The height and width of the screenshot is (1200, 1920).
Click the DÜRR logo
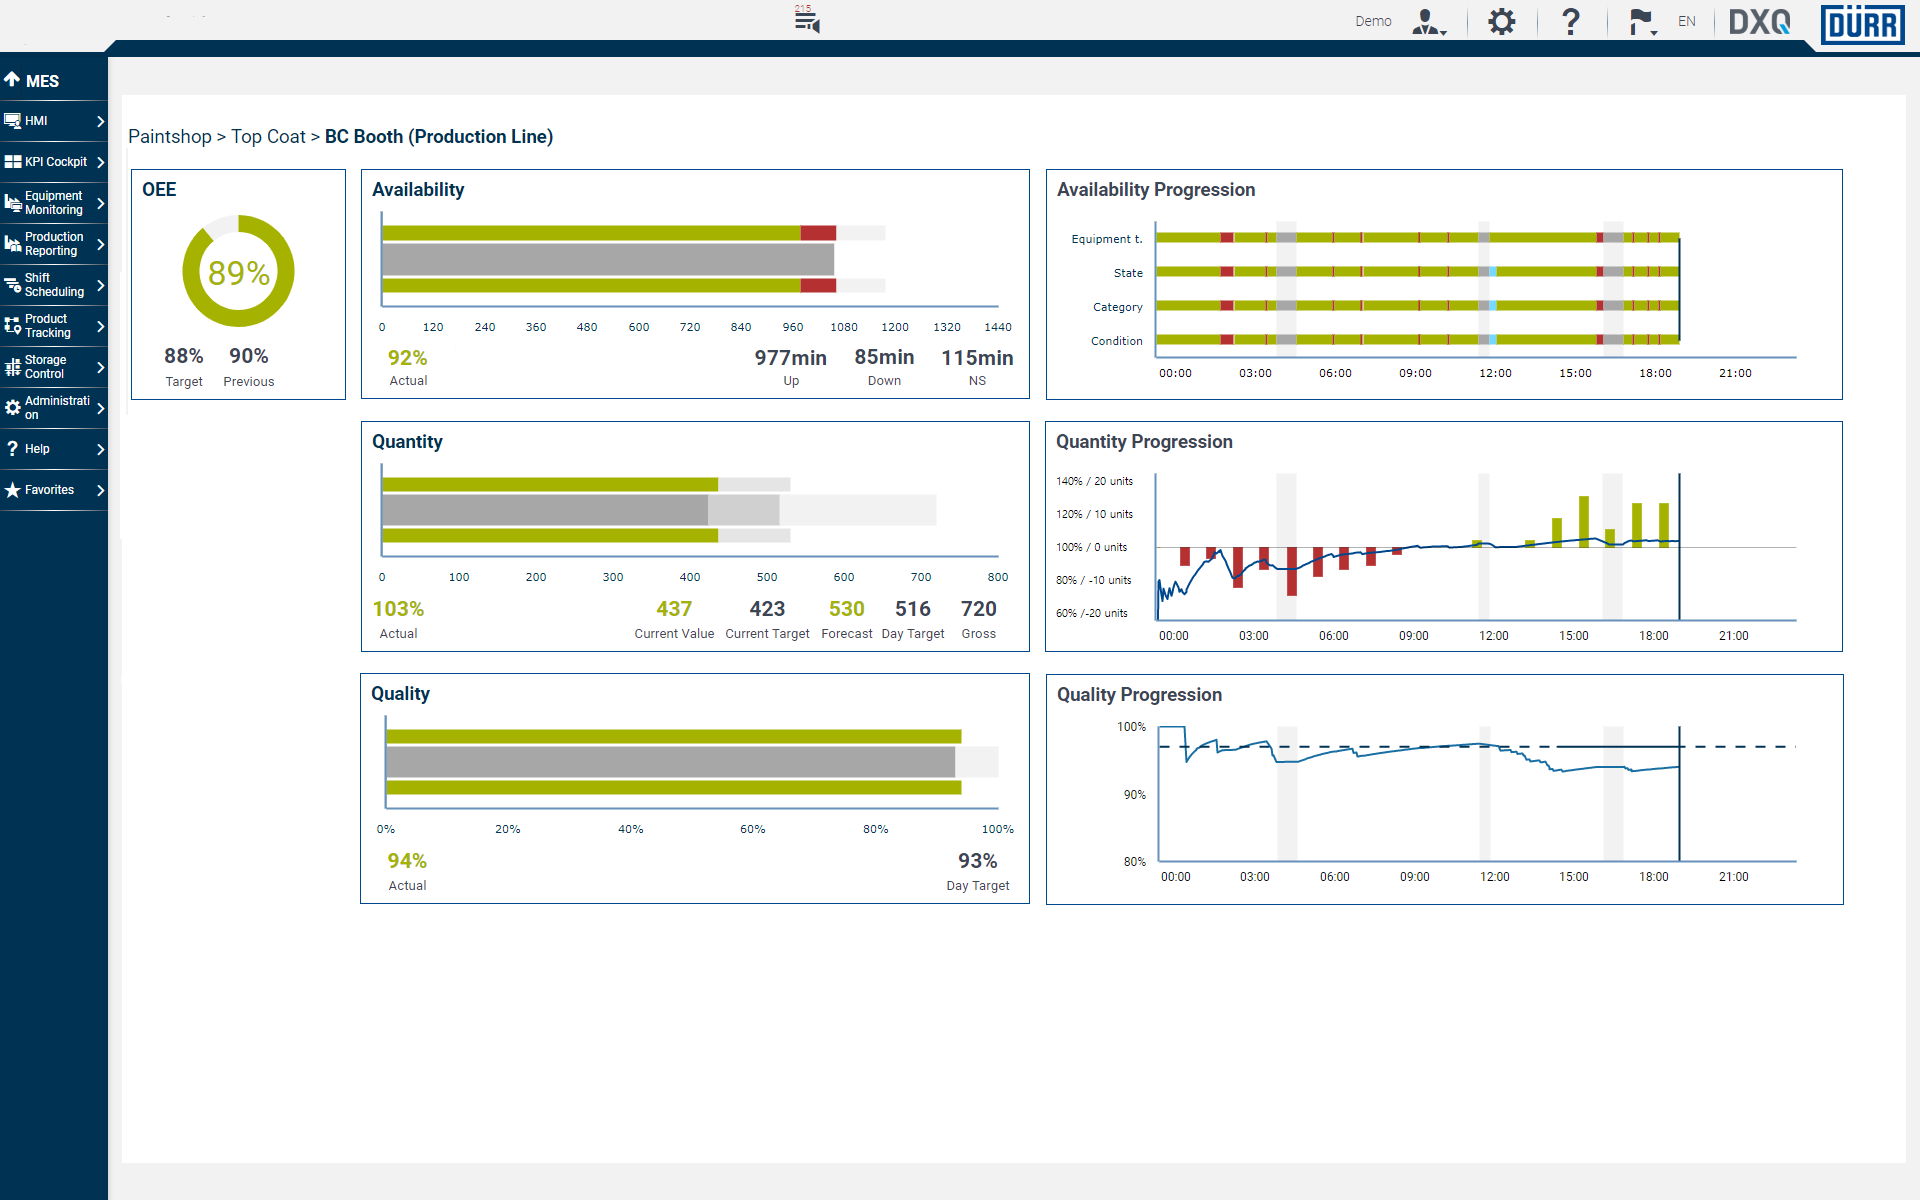coord(1862,24)
